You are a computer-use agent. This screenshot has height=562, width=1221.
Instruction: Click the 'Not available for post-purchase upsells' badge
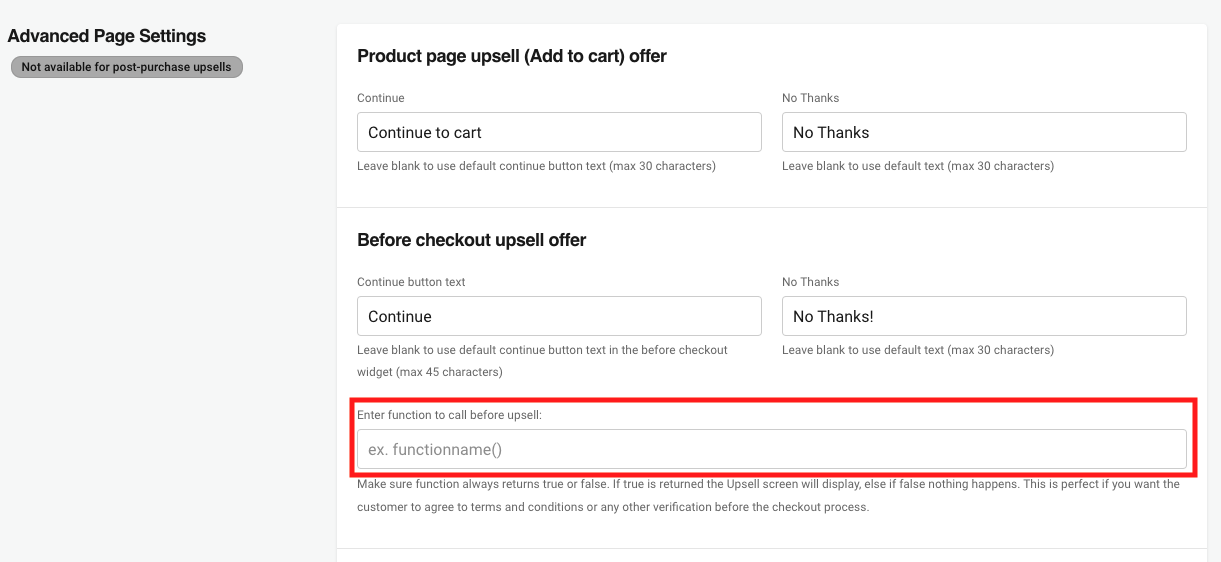(x=126, y=67)
